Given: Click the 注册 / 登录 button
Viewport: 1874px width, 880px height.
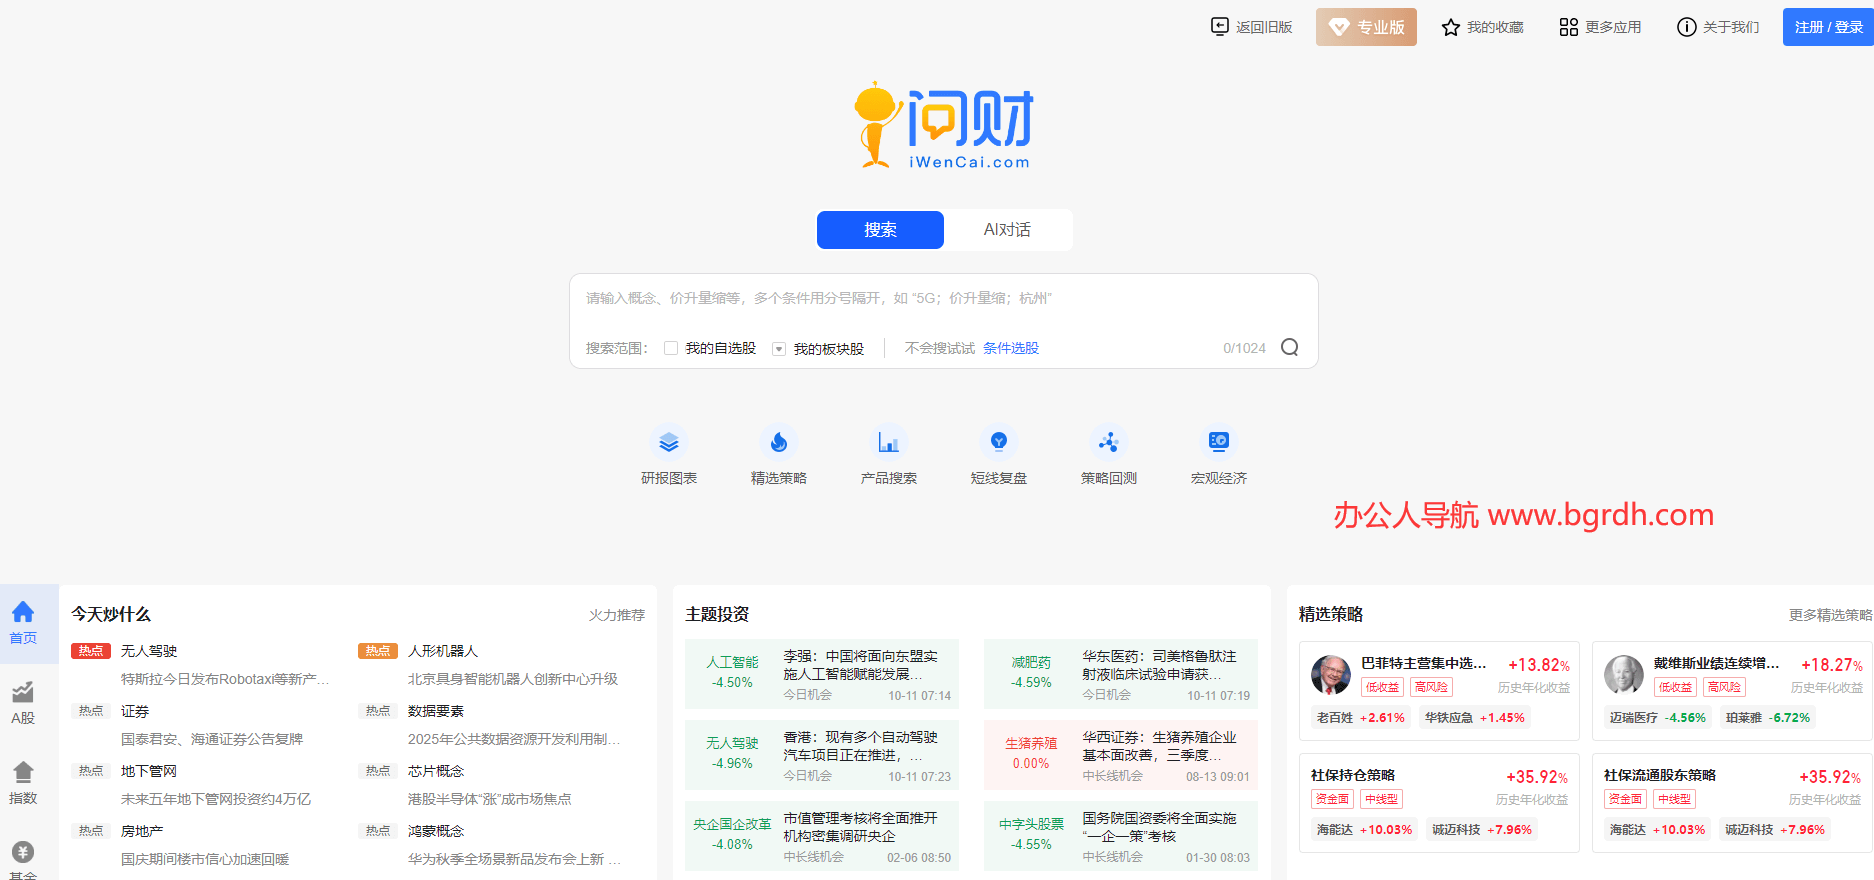Looking at the screenshot, I should (x=1828, y=27).
